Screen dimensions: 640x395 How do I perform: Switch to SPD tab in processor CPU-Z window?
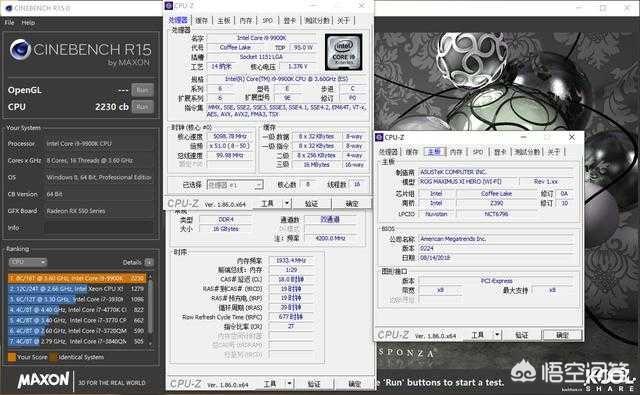[x=267, y=20]
